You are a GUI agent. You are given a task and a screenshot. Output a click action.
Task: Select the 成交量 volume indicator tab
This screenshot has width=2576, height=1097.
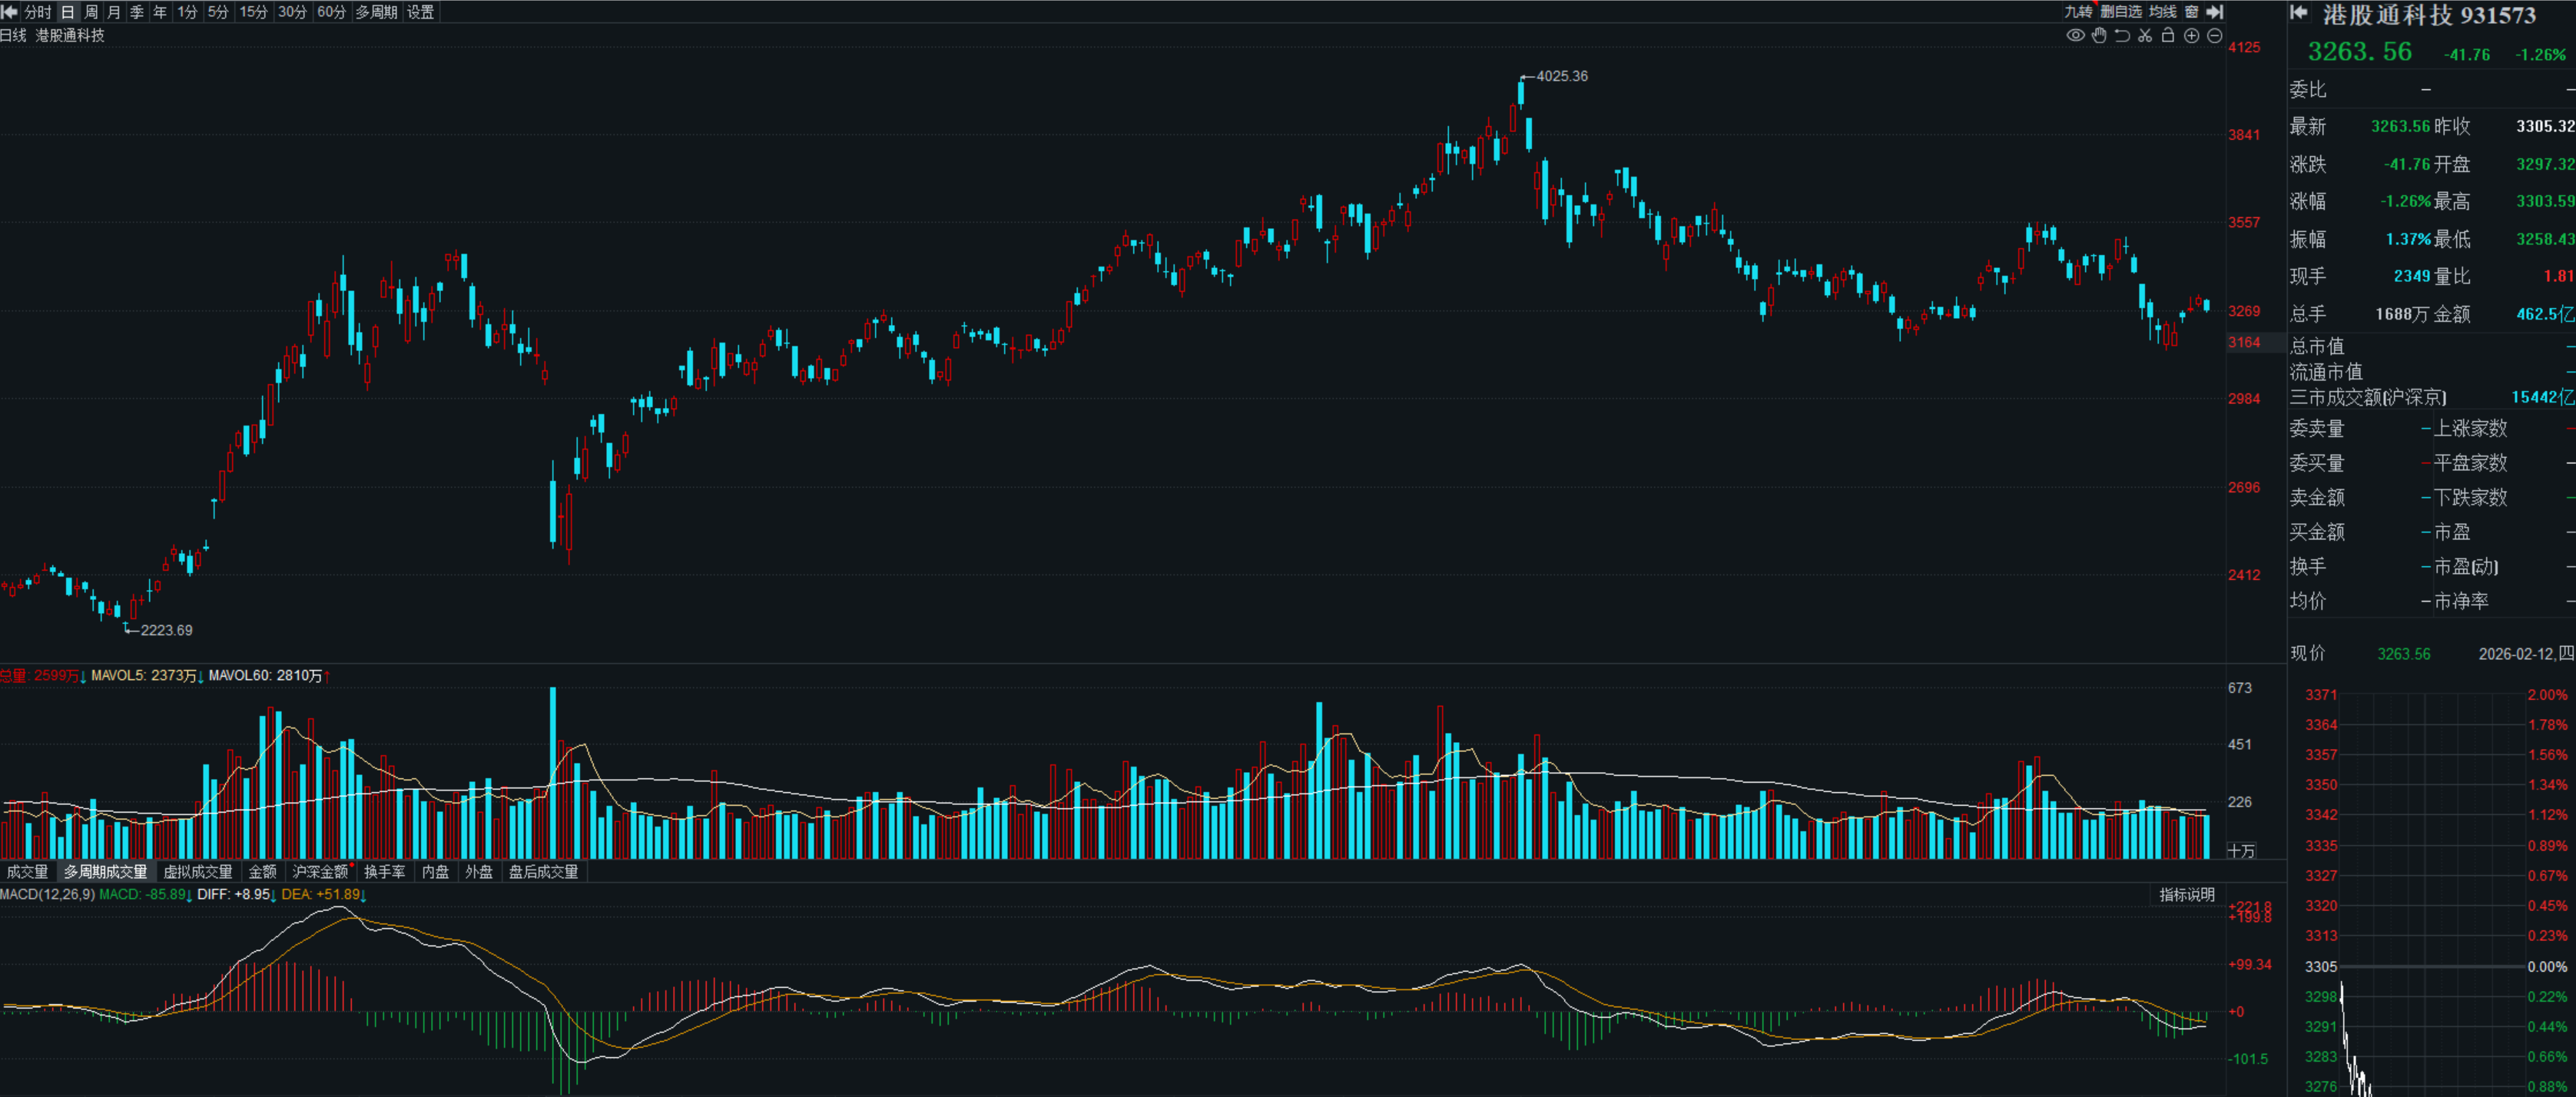click(x=27, y=872)
